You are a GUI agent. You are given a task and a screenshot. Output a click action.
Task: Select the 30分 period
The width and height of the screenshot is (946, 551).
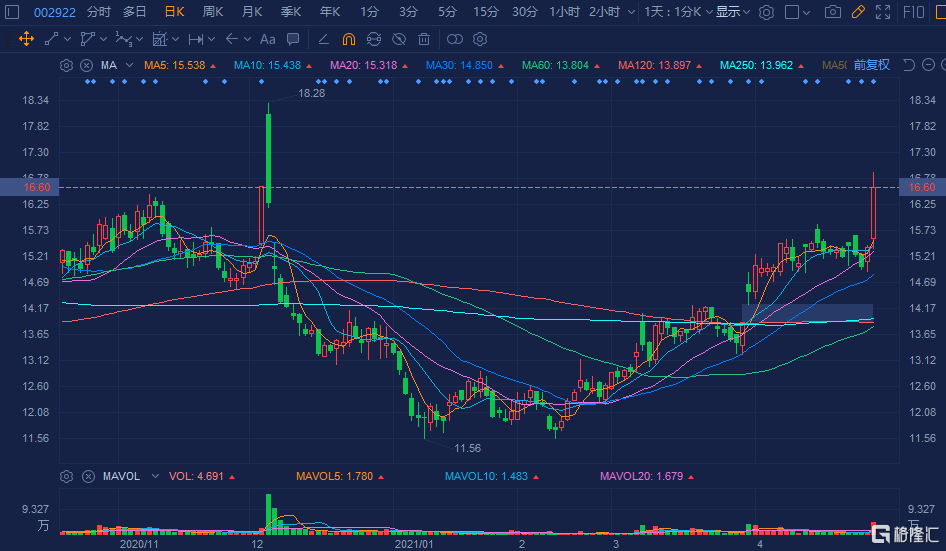(525, 12)
